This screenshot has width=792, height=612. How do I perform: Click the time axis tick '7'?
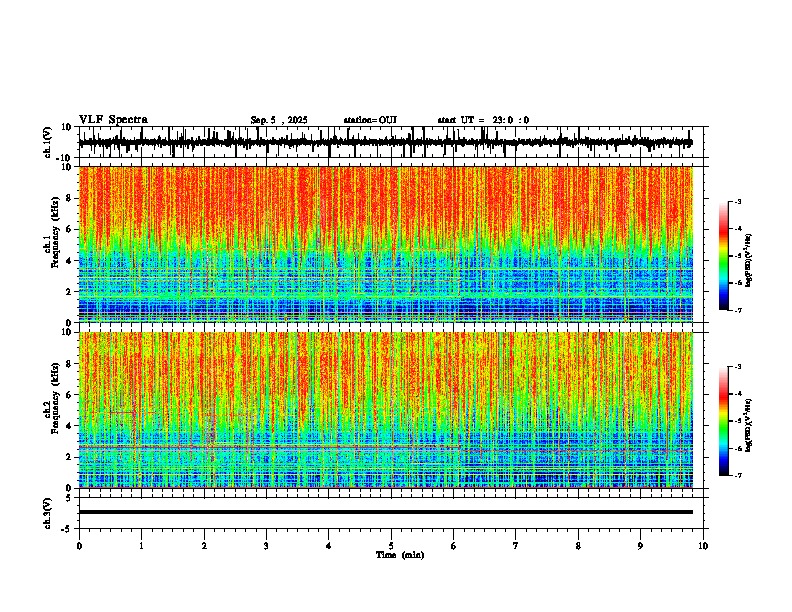[516, 546]
